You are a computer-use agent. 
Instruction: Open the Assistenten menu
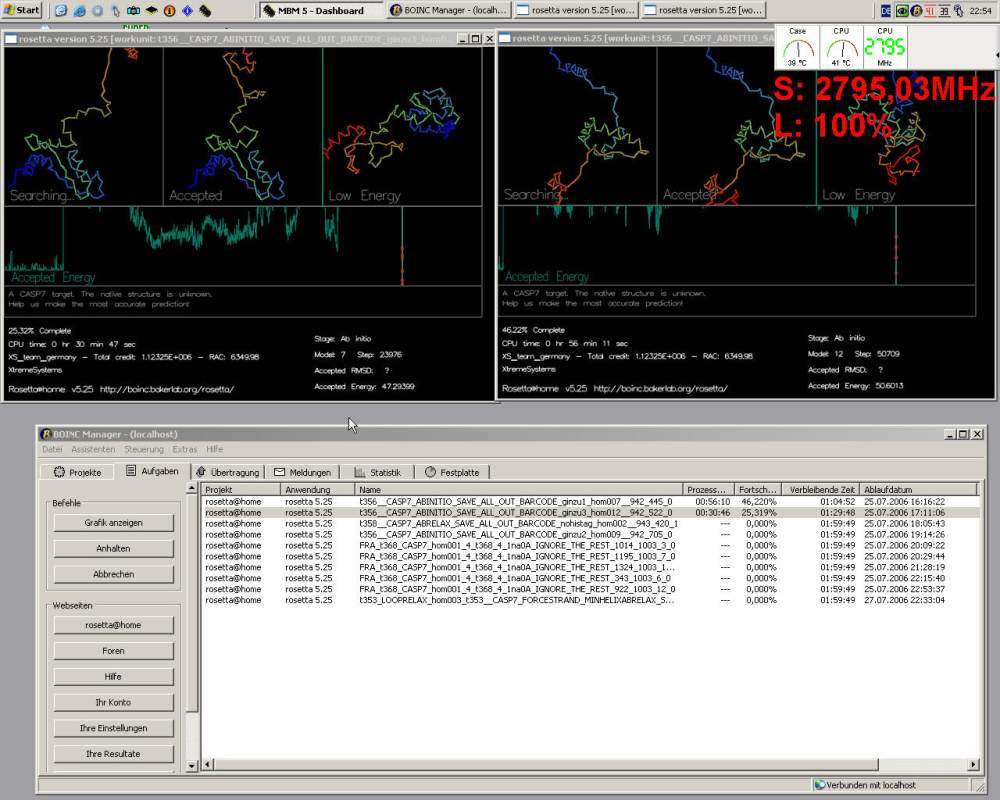(x=93, y=449)
